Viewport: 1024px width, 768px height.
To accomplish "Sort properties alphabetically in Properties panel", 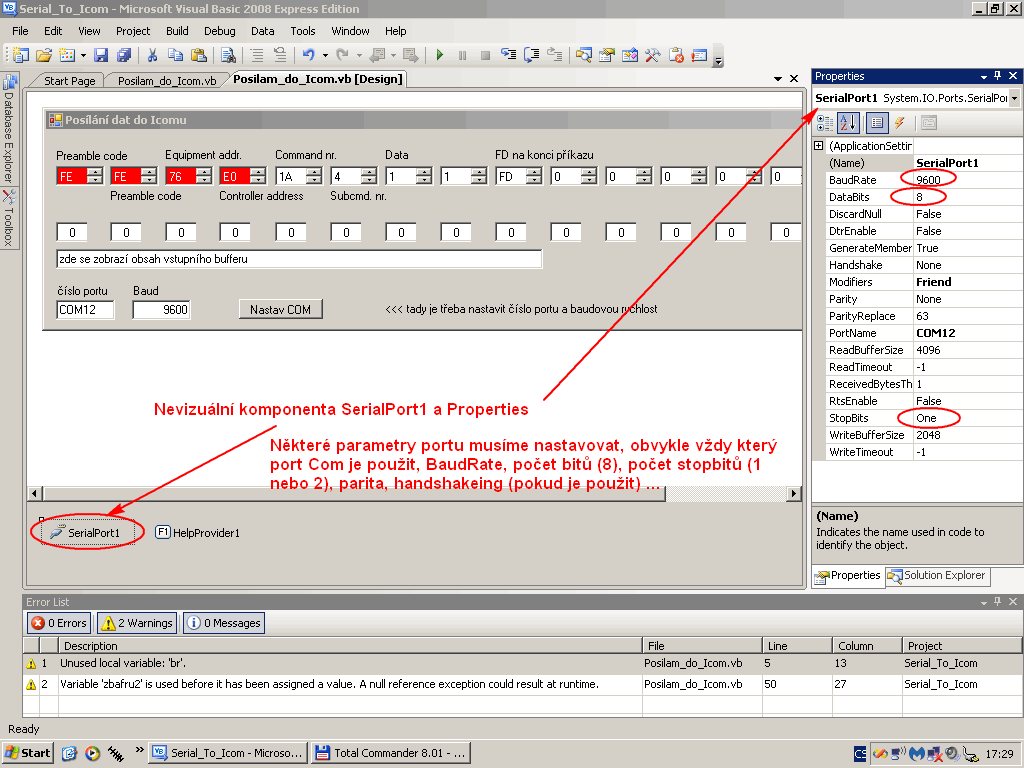I will point(848,123).
